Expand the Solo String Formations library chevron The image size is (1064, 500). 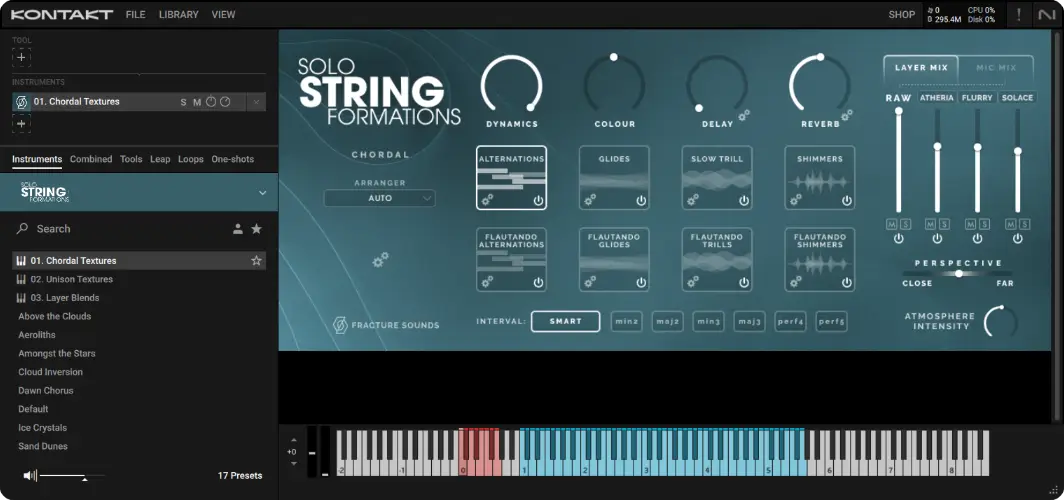pos(263,193)
